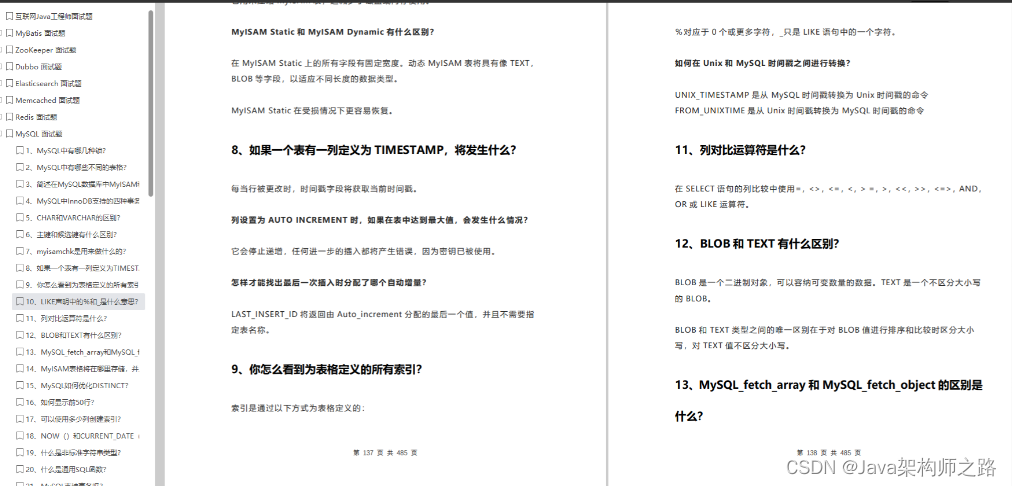Click bookmark icon for 15、MySQL如何优化DISTINCT?
The image size is (1012, 486).
[x=19, y=385]
